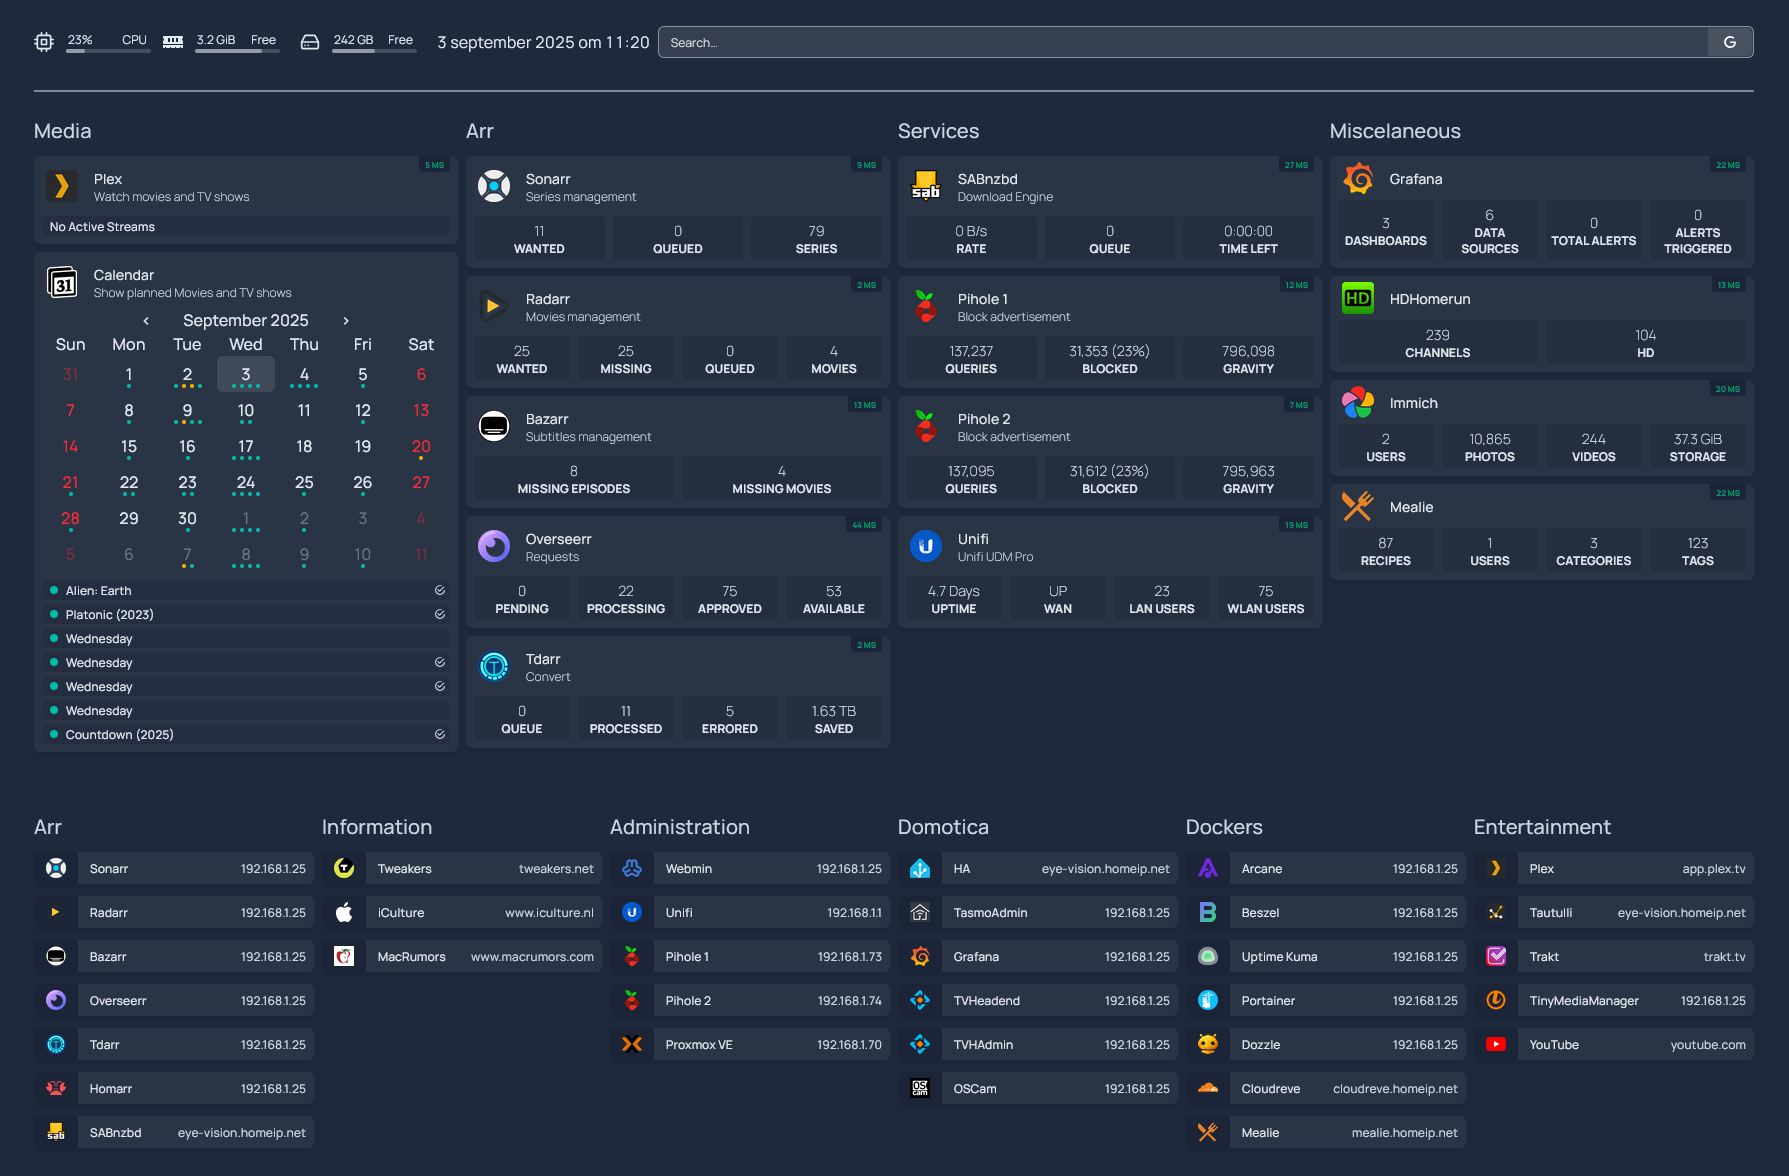Open the Plex service card icon
Screen dimensions: 1789x1176
(62, 186)
